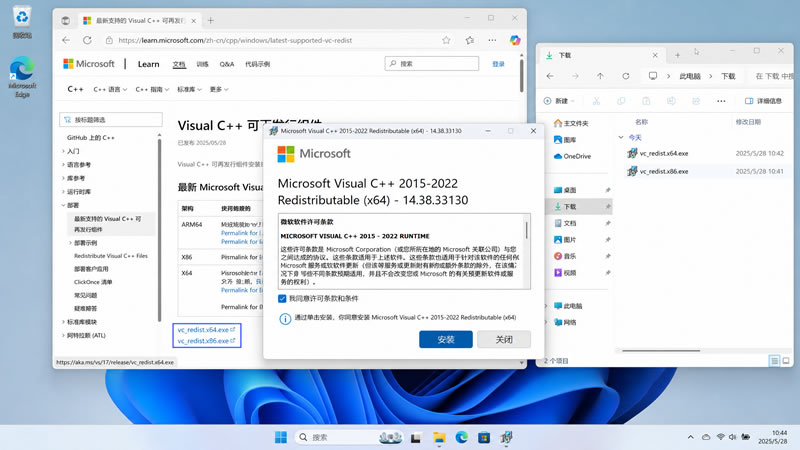Viewport: 800px width, 450px height.
Task: Click the Edge back arrow icon
Action: 66,40
